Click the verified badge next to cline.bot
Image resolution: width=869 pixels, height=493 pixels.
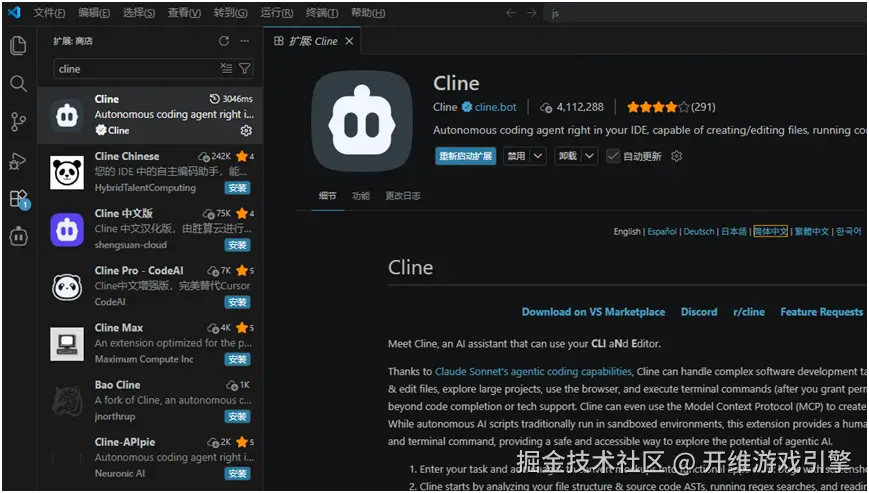coord(467,107)
